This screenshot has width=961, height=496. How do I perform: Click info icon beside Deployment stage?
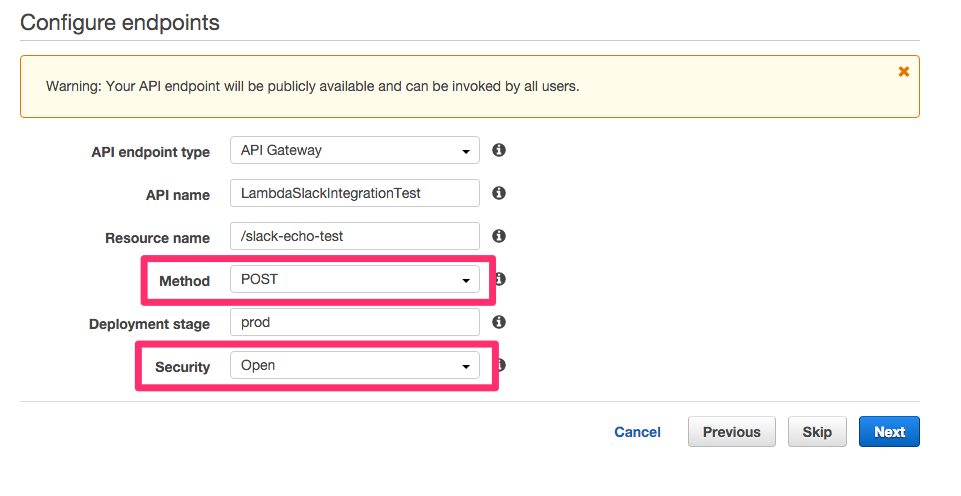click(499, 322)
